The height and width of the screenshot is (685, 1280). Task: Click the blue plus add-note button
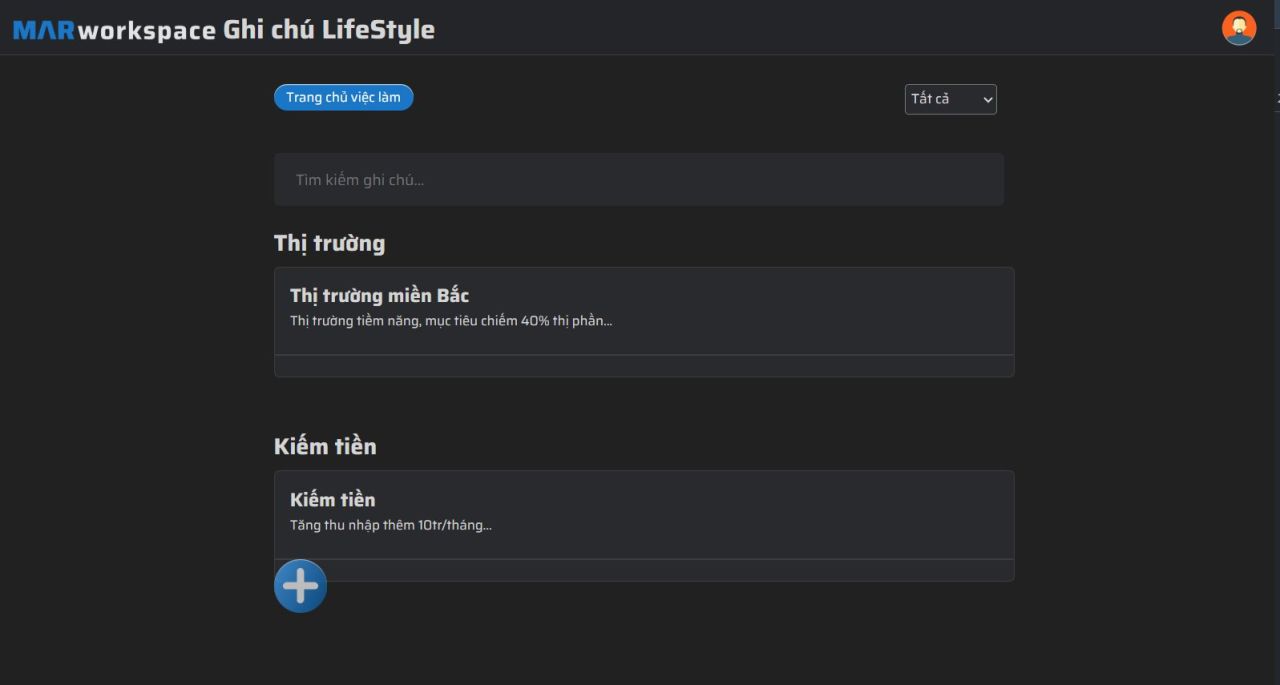pyautogui.click(x=300, y=586)
